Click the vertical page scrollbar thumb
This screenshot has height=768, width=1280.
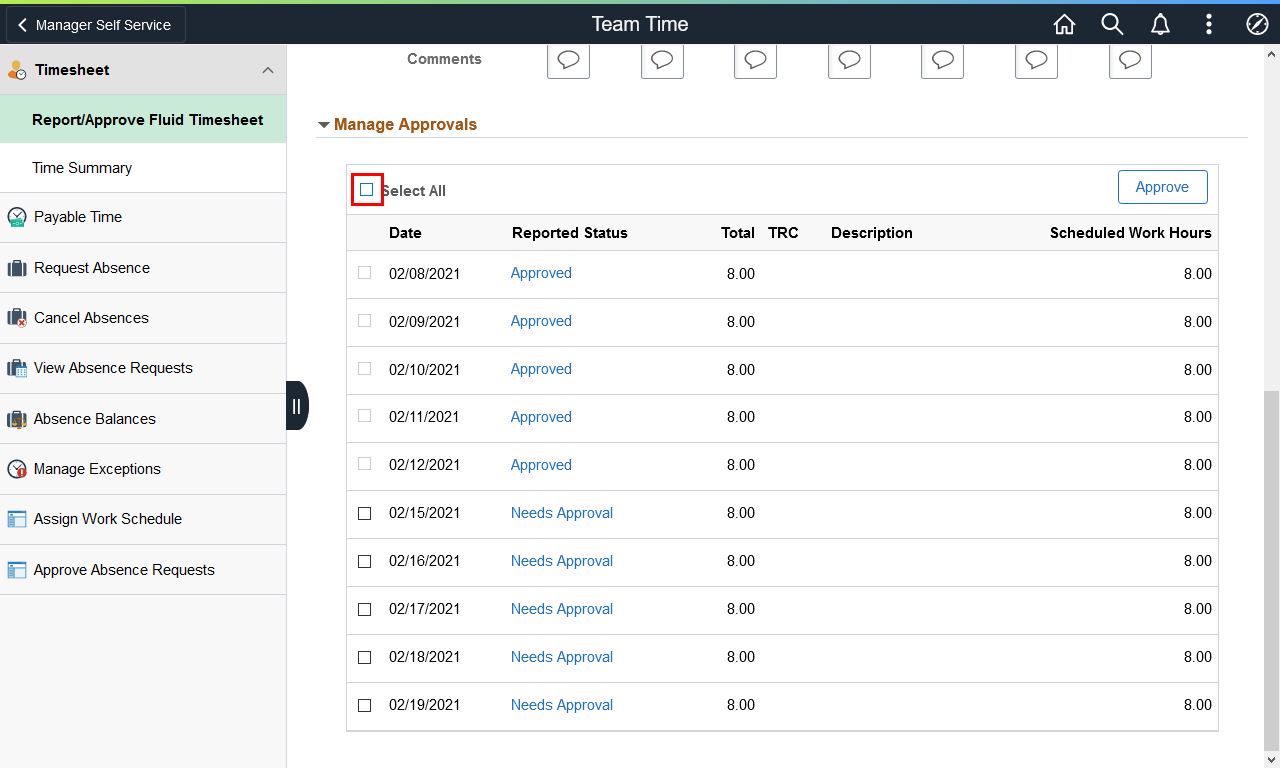tap(1271, 570)
